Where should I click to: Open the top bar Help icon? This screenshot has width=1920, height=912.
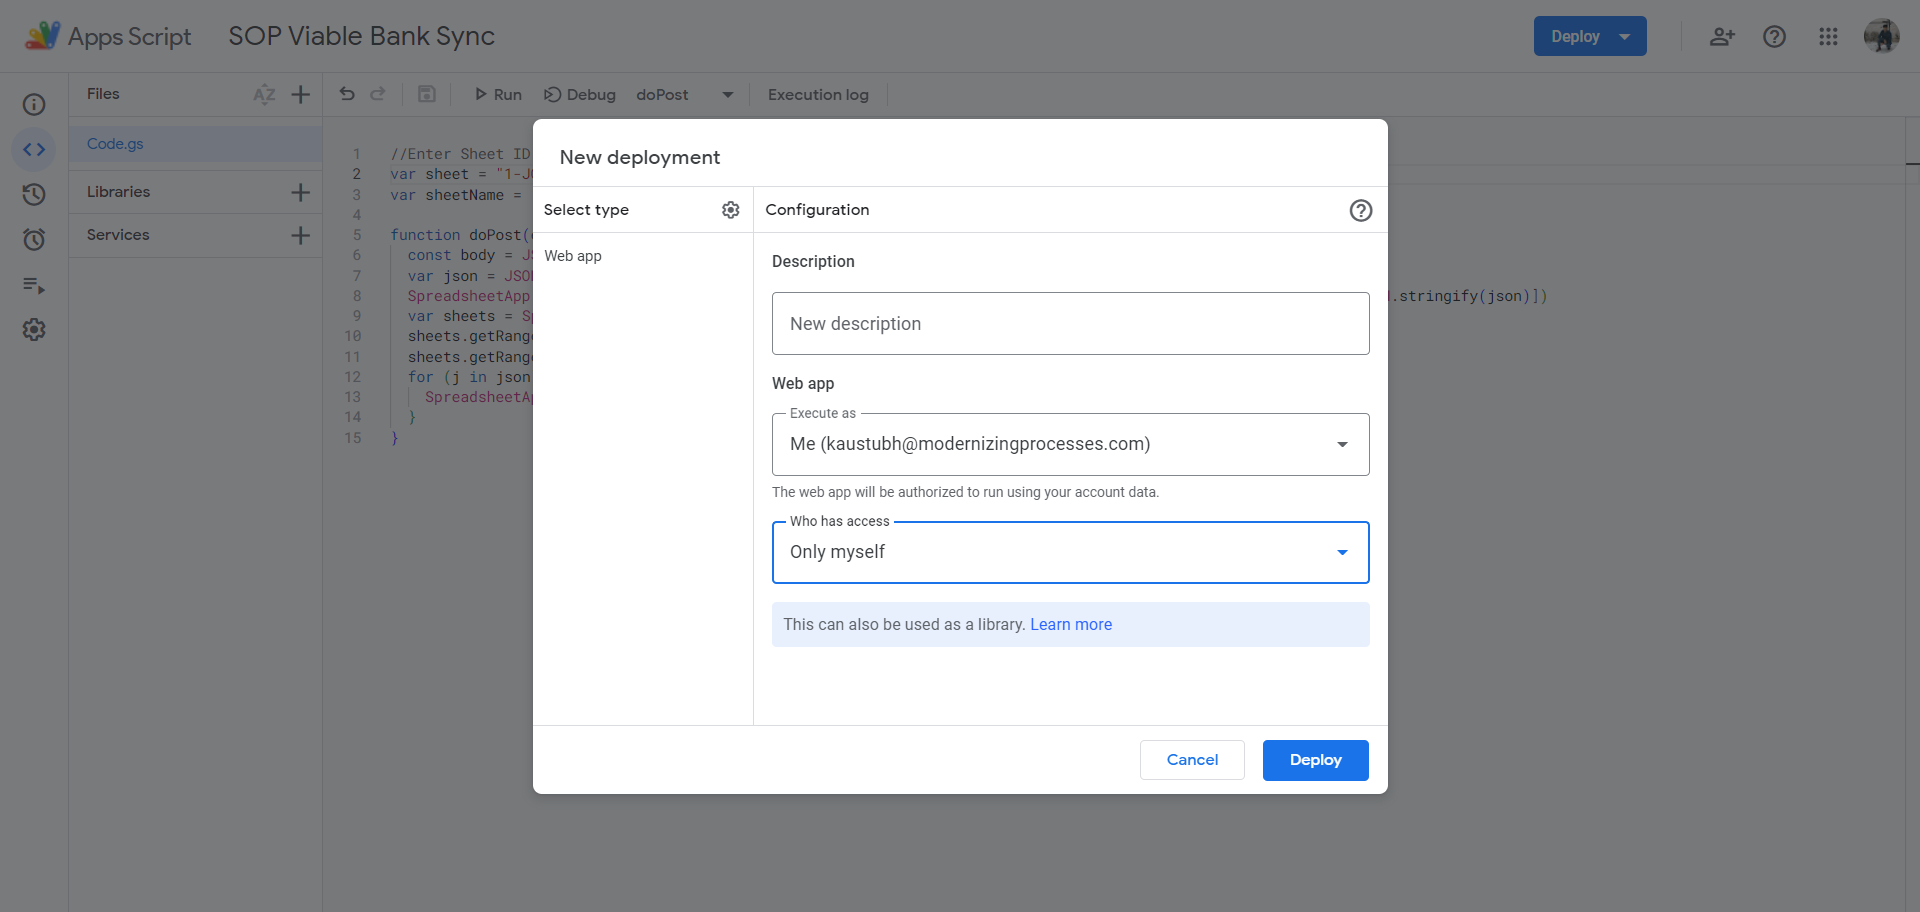[x=1774, y=37]
